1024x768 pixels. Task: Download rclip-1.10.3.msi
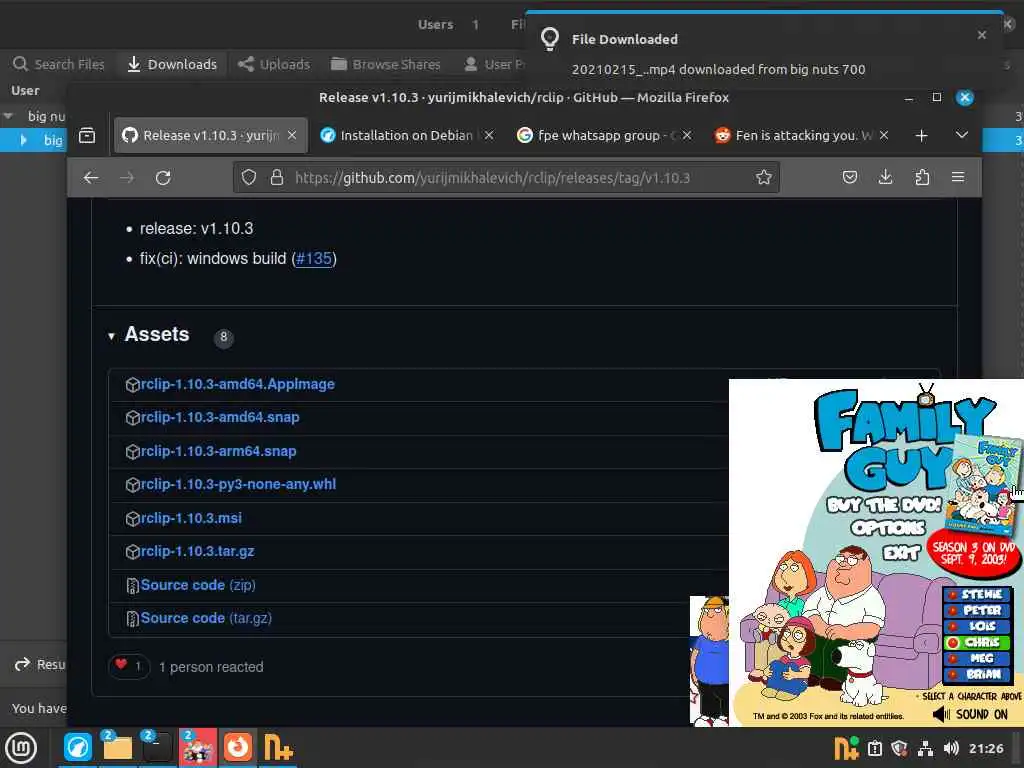coord(191,519)
